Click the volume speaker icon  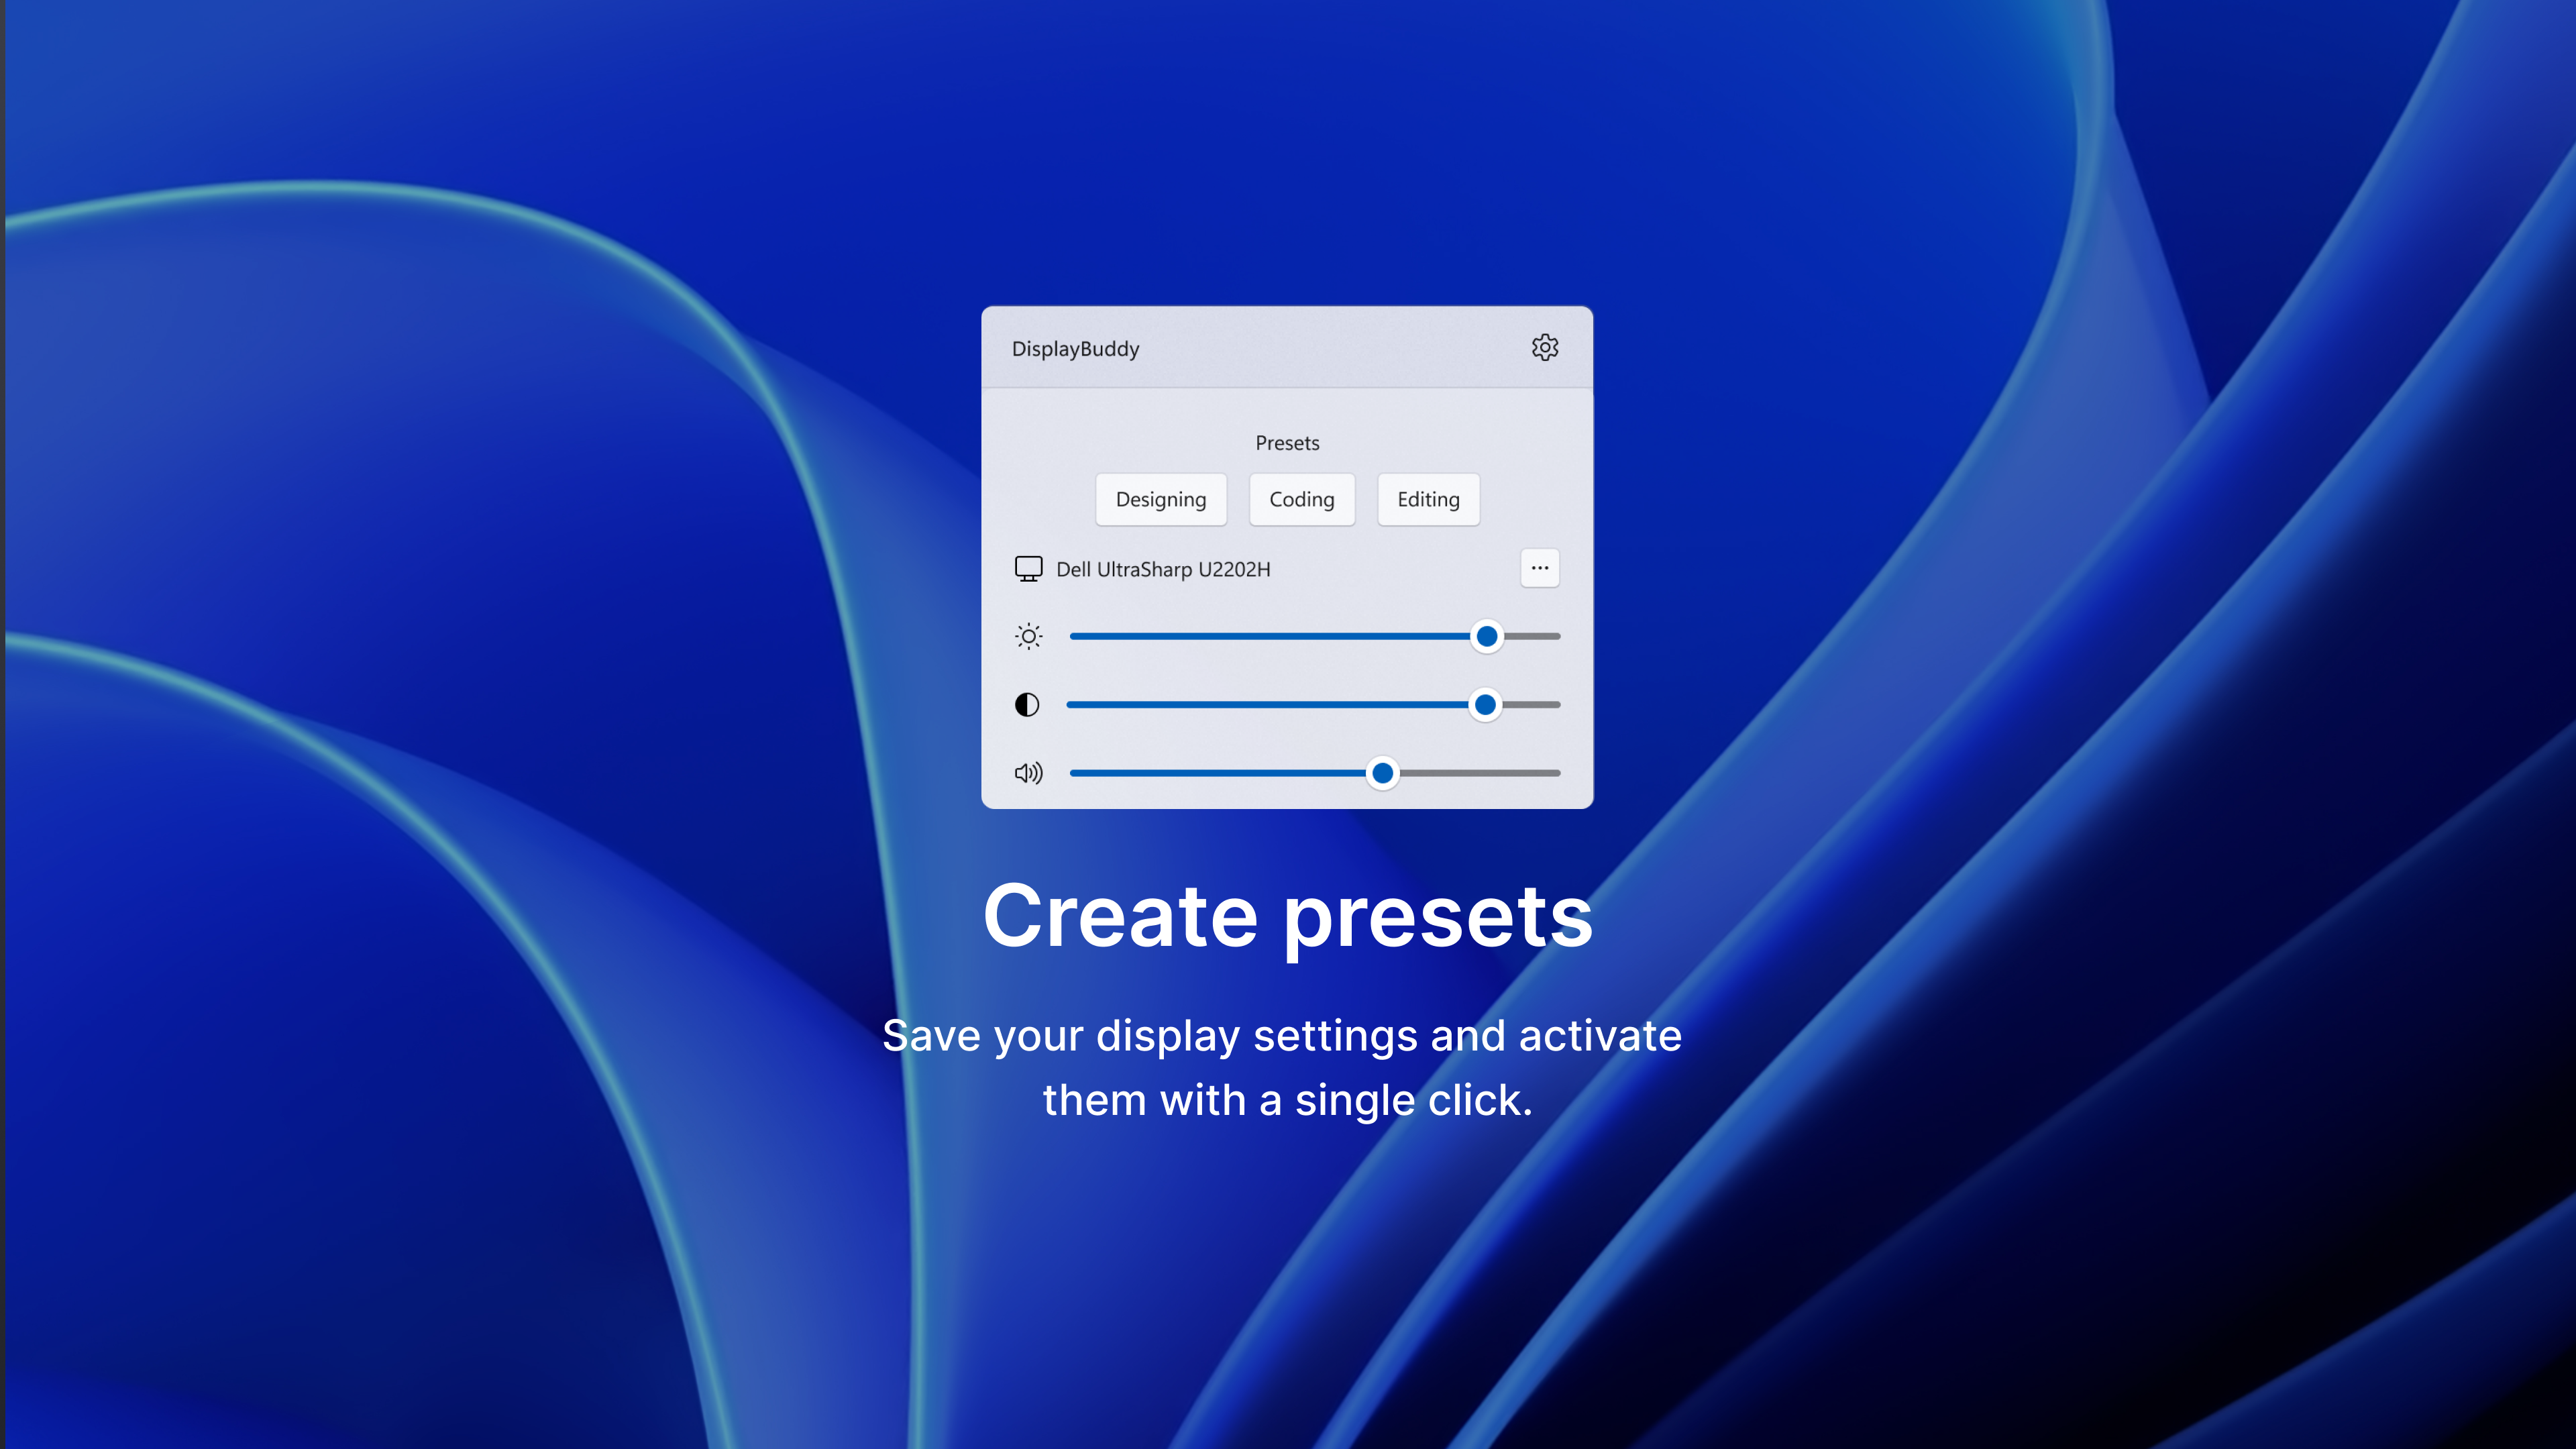(1027, 772)
